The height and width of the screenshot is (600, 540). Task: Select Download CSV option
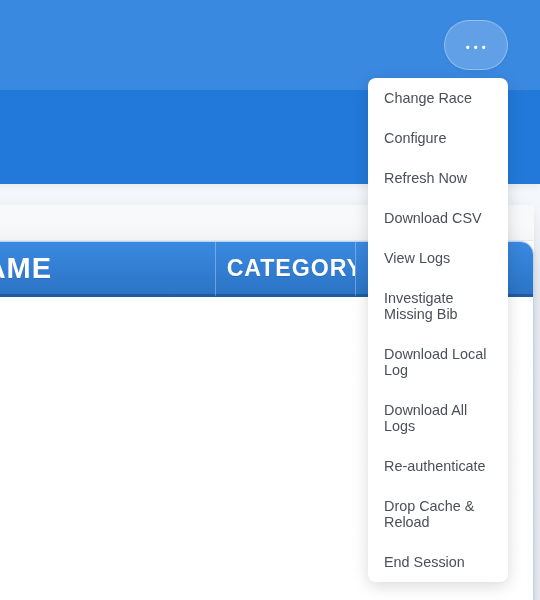(438, 218)
